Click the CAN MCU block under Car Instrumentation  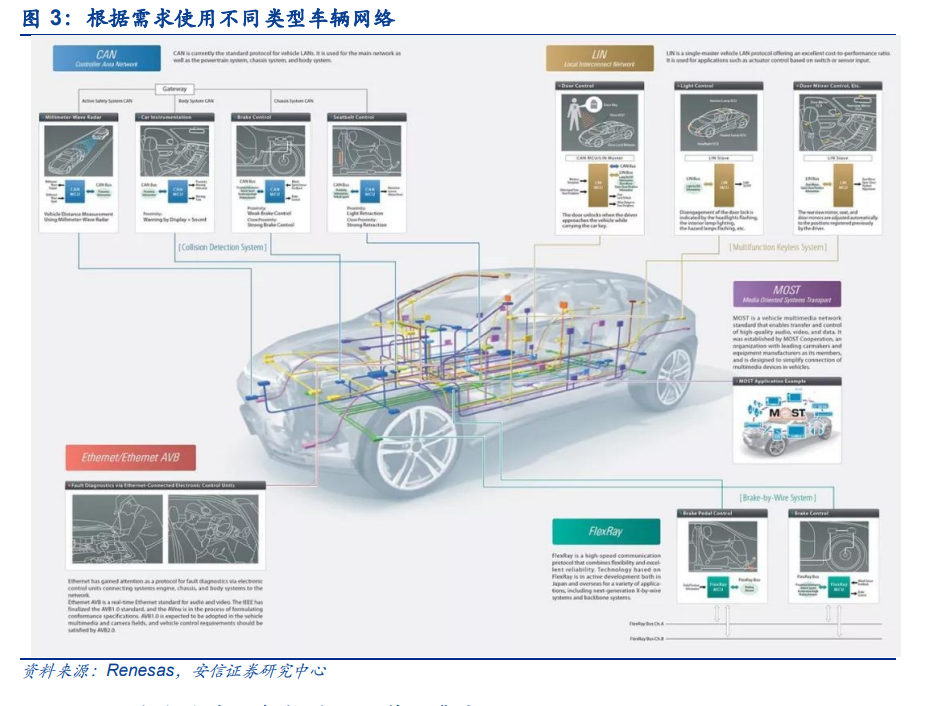point(178,191)
